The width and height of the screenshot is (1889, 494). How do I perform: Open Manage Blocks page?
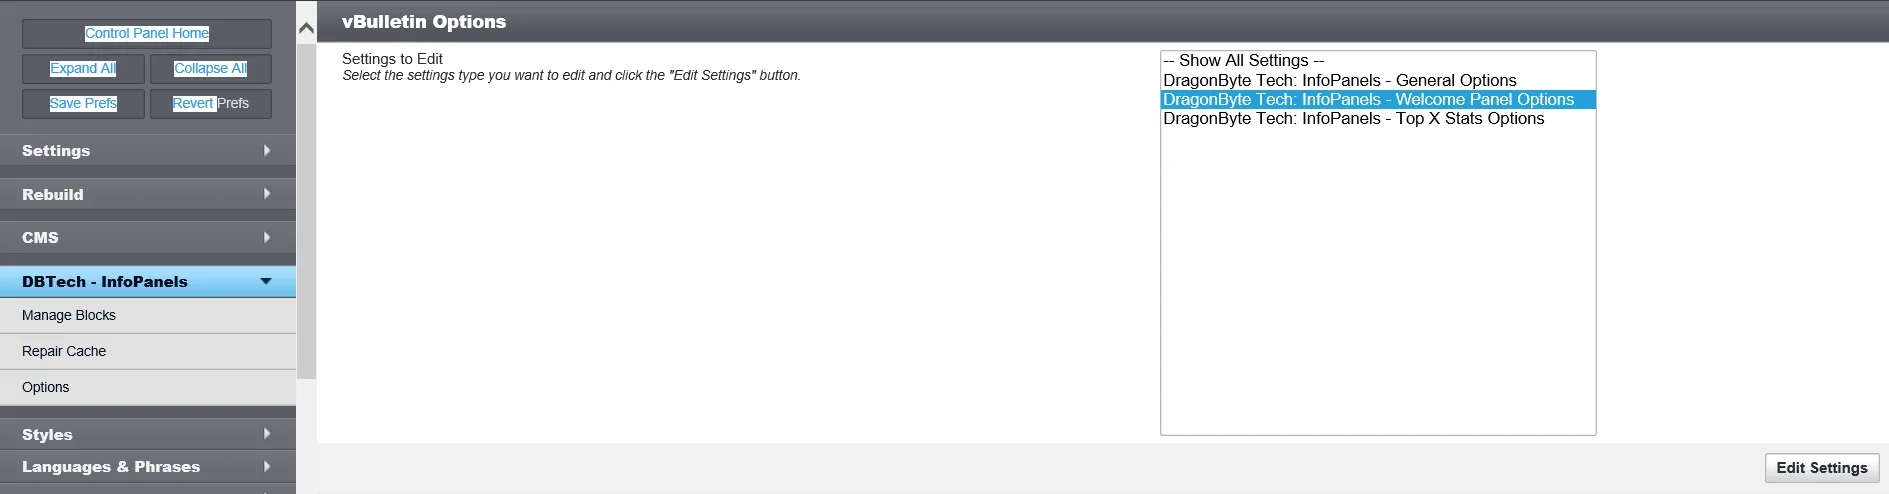coord(148,315)
